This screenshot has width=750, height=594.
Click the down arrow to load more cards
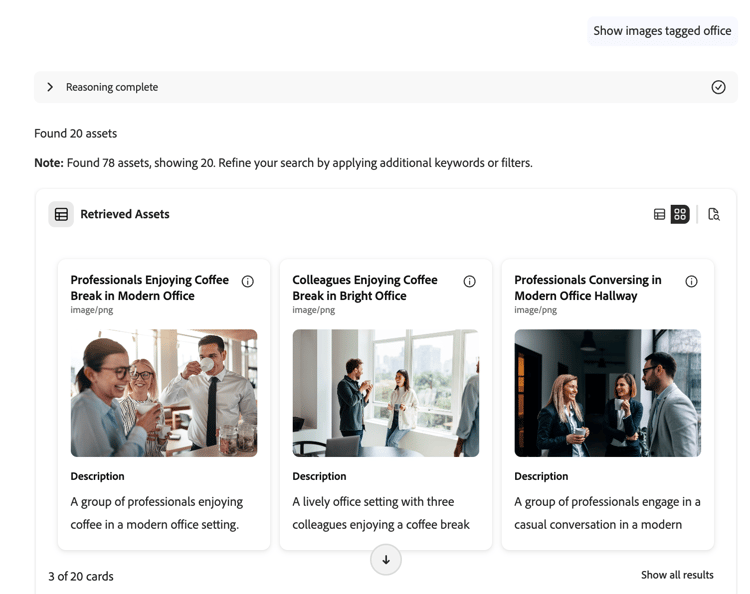point(386,560)
